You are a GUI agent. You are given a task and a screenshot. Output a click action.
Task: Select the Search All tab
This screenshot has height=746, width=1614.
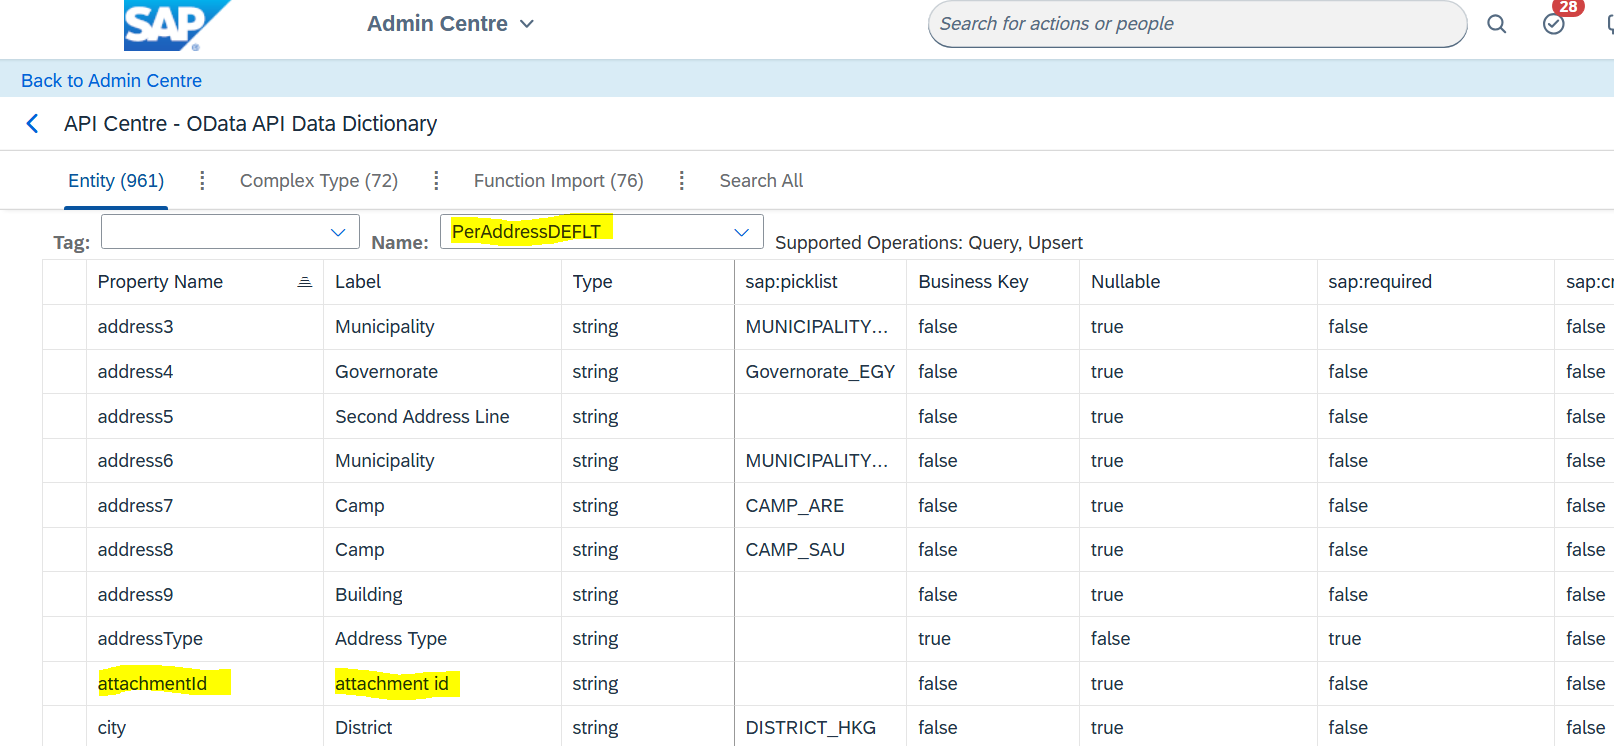coord(761,181)
